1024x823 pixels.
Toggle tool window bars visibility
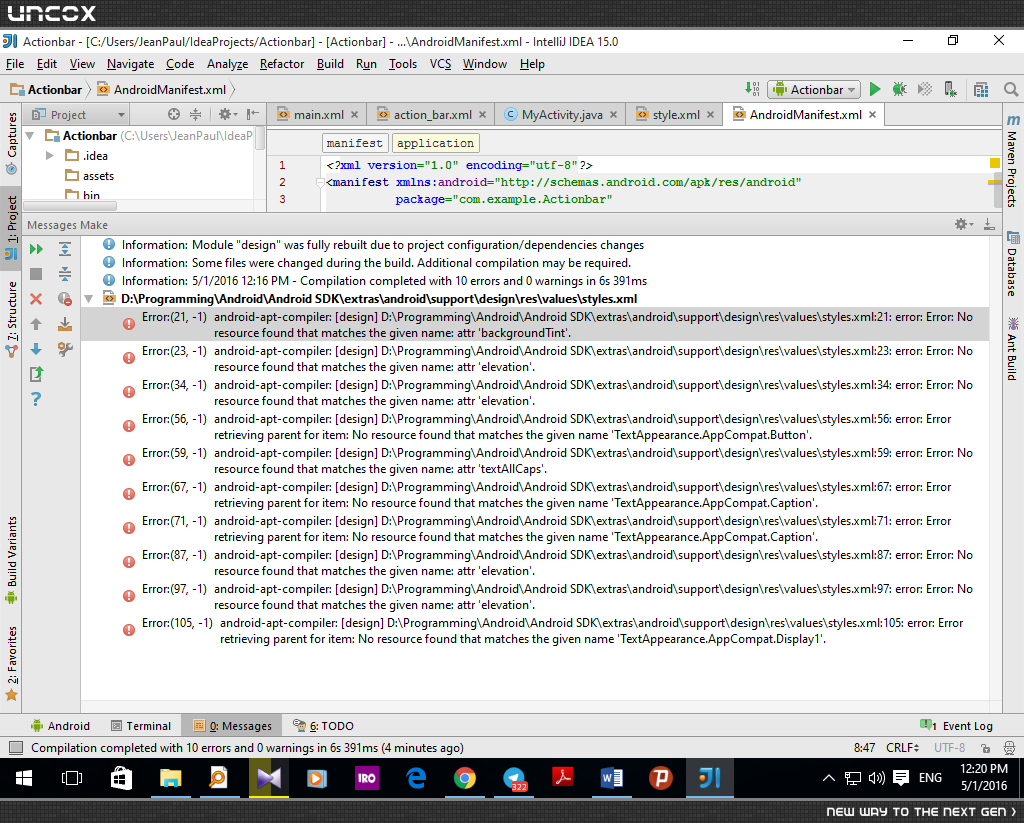coord(16,747)
